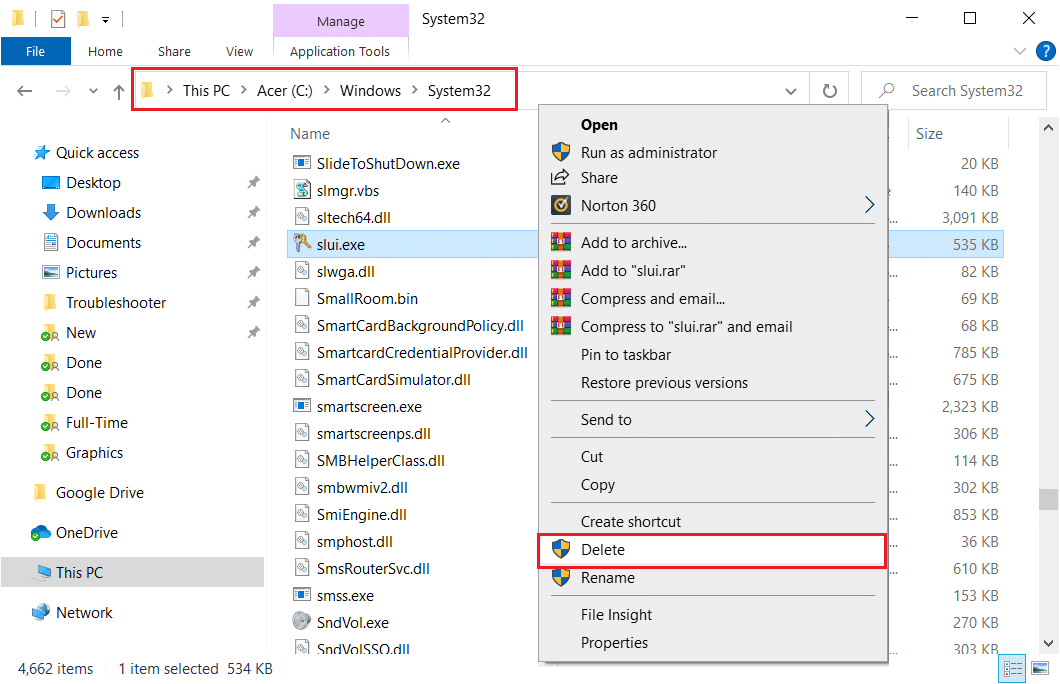This screenshot has height=684, width=1060.
Task: Click the help question mark icon
Action: 1044,51
